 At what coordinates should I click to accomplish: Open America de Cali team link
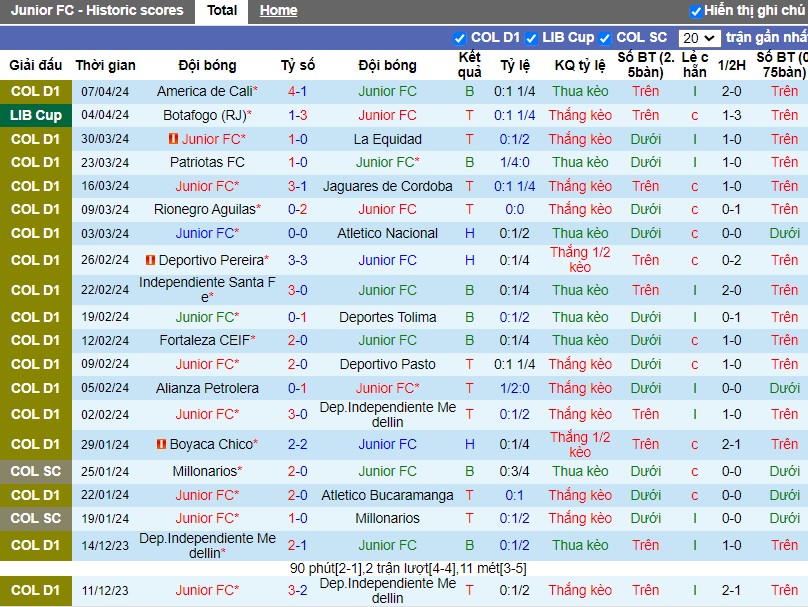[x=205, y=92]
